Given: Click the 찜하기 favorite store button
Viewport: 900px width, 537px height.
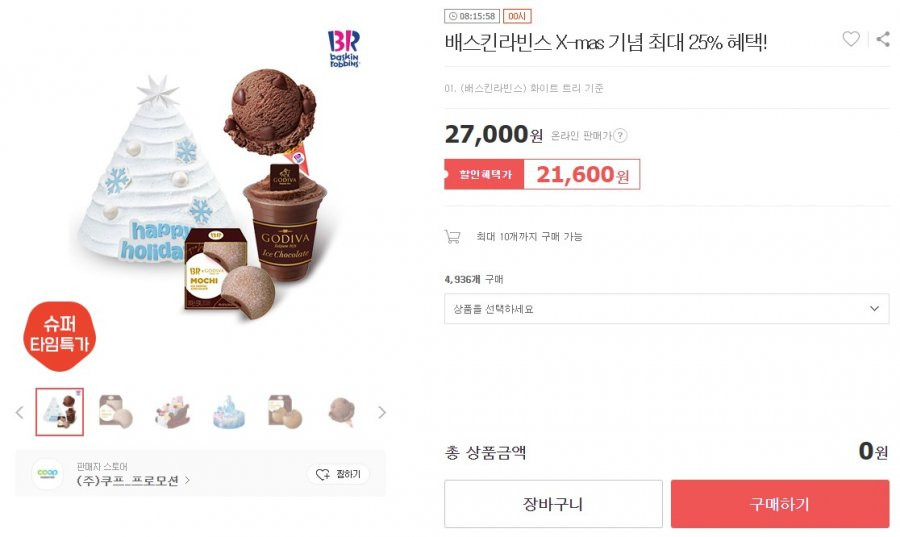Looking at the screenshot, I should tap(339, 474).
